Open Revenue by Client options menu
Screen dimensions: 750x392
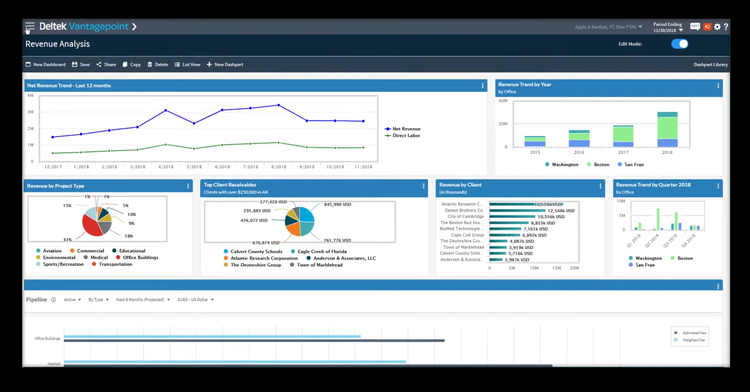(x=600, y=186)
